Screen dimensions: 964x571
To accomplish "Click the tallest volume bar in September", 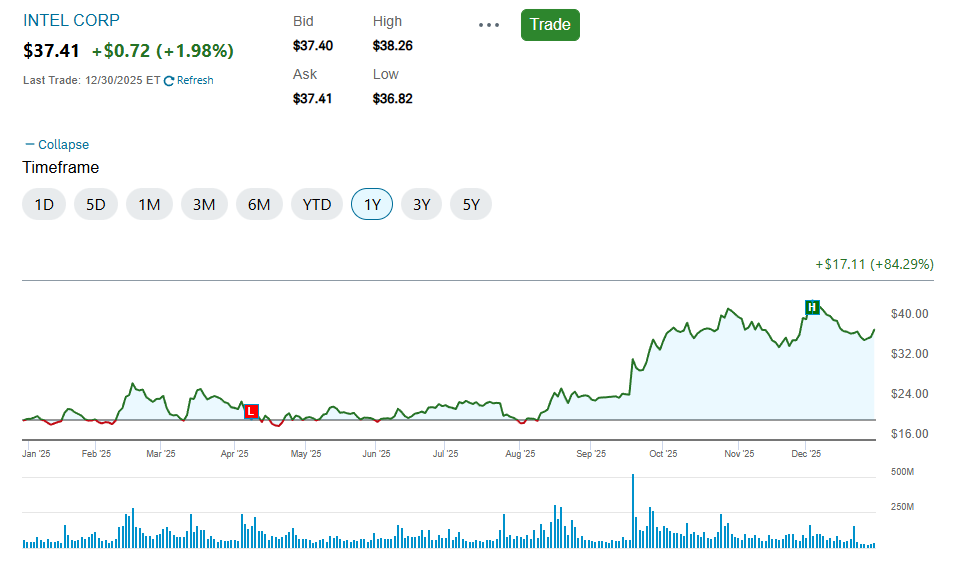I will pos(633,511).
